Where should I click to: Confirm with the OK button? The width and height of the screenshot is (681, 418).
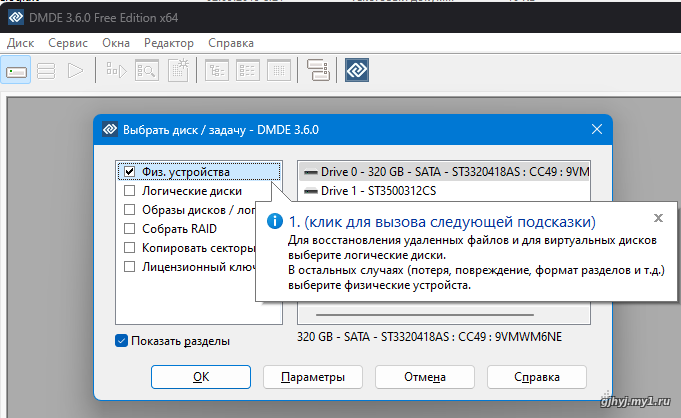[201, 377]
